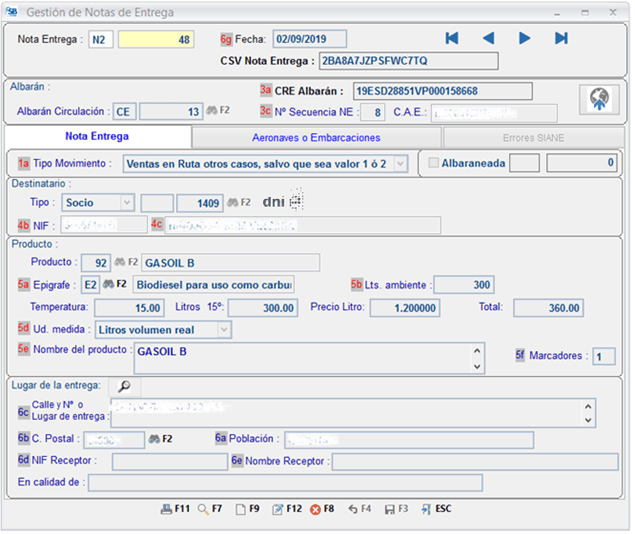Switch to Aeronaves o Embarcaciones tab
Screen dimensions: 635x534
[x=316, y=137]
